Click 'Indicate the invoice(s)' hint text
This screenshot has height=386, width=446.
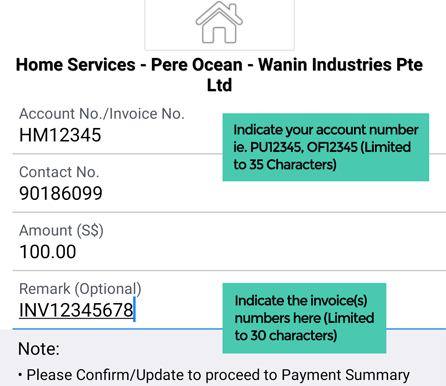301,301
